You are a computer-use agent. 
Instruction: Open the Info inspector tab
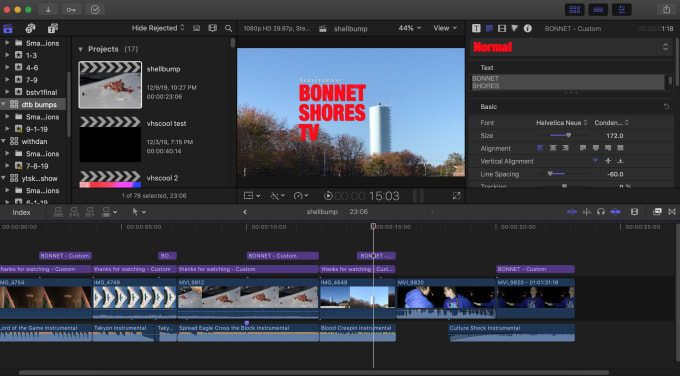pos(527,28)
